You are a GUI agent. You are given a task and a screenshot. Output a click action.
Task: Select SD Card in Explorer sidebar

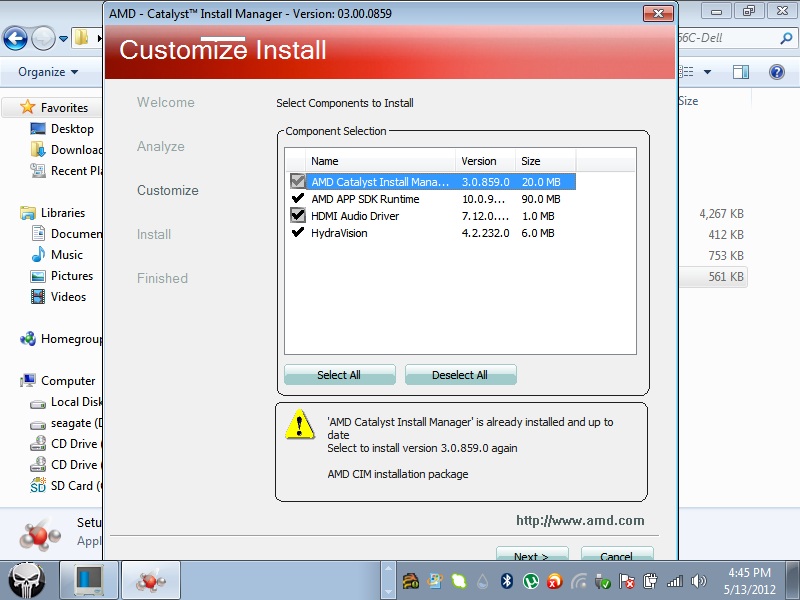tap(65, 486)
